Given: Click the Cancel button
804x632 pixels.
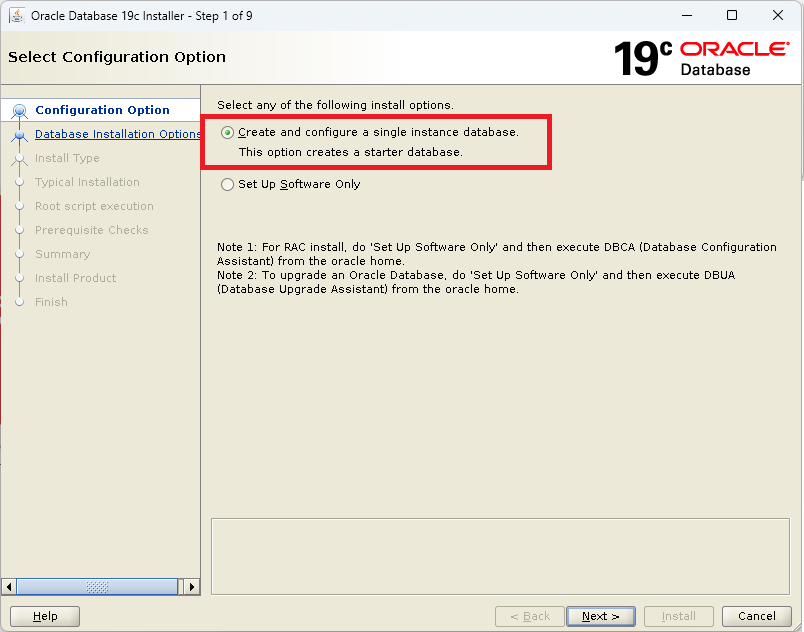Looking at the screenshot, I should tap(756, 616).
